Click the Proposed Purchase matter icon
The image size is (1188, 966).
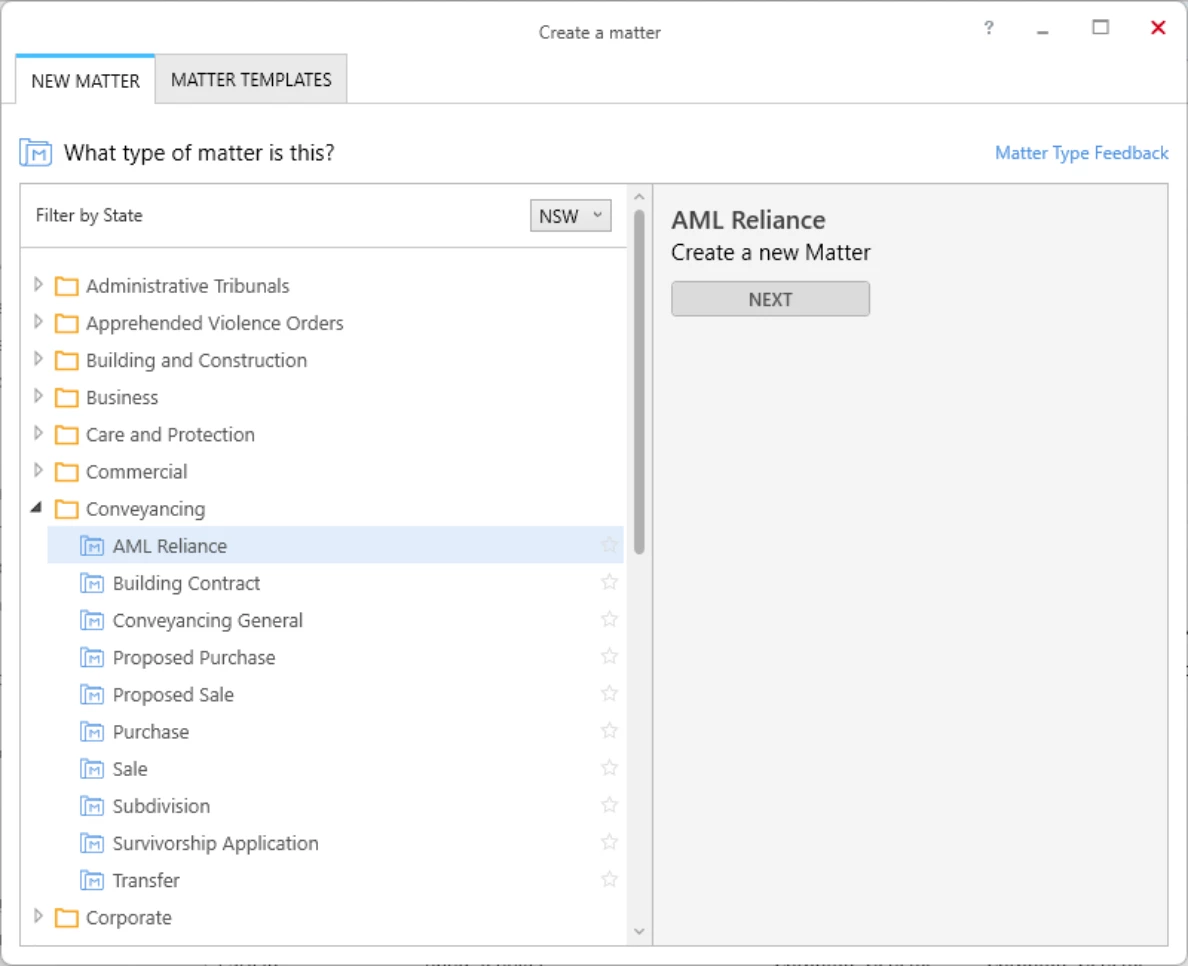[92, 657]
